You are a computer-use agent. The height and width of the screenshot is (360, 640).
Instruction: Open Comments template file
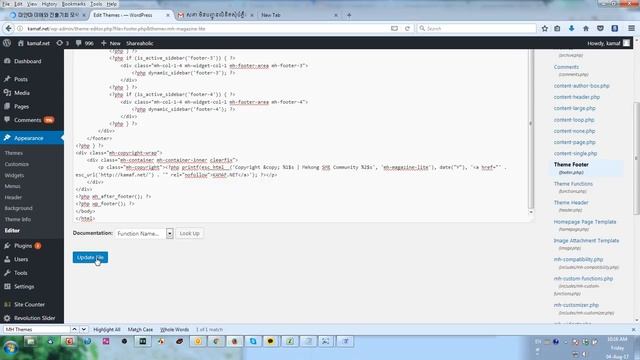point(566,67)
